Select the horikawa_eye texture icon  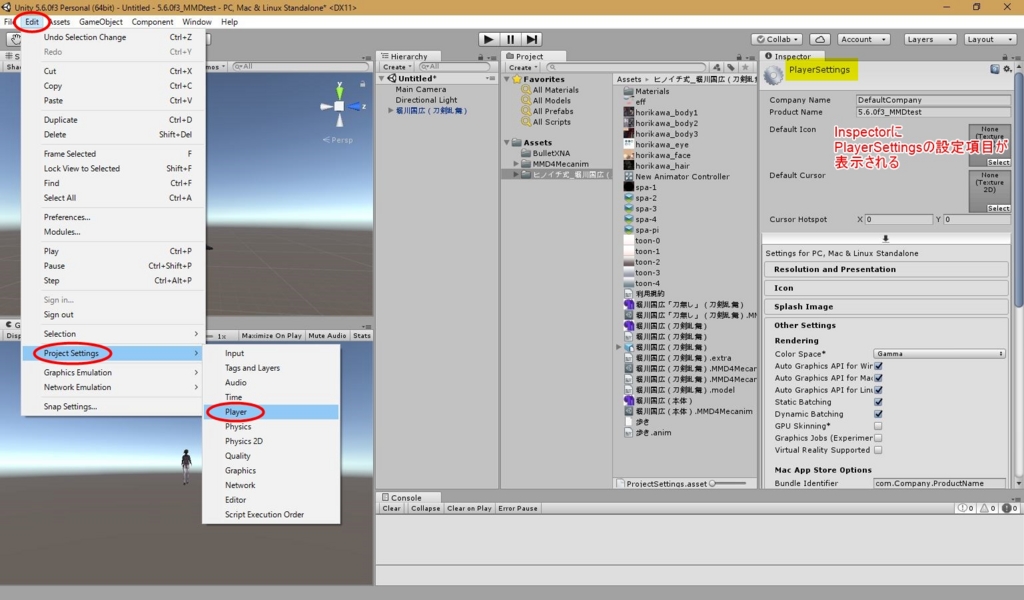(x=628, y=144)
